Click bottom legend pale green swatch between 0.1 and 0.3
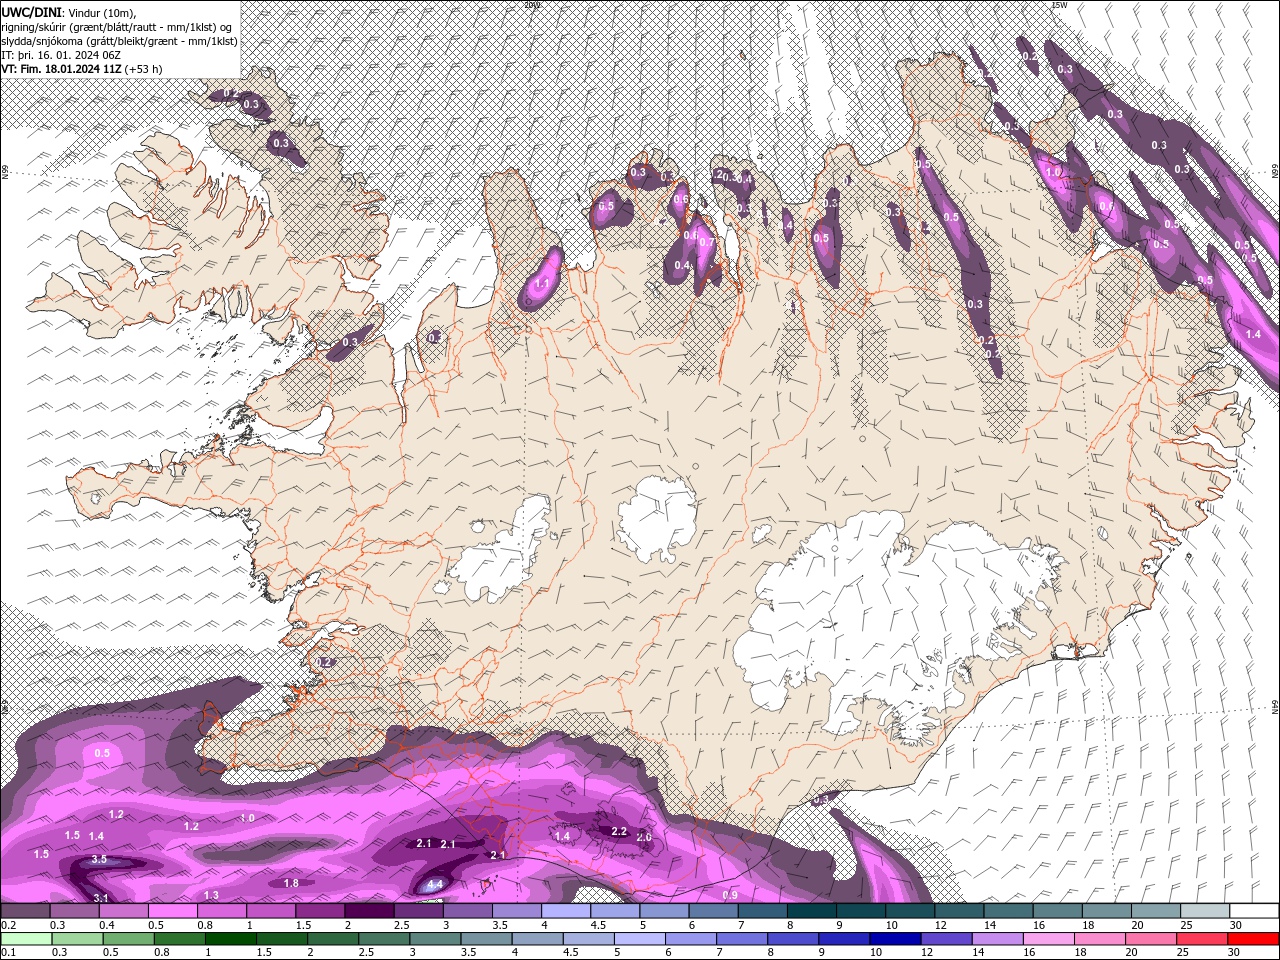Viewport: 1280px width, 960px height. click(x=26, y=939)
